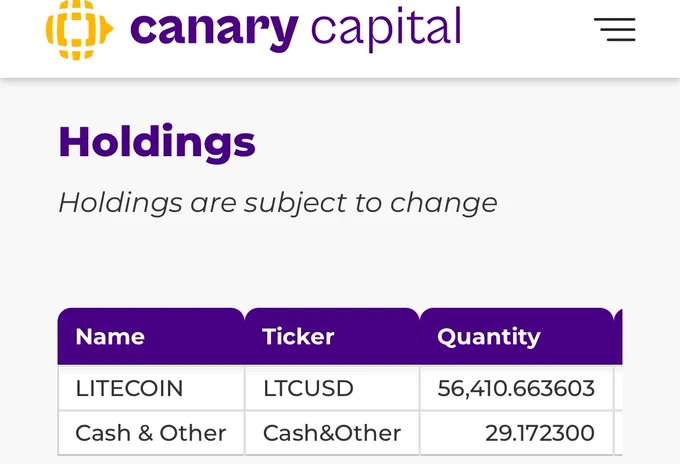This screenshot has height=464, width=680.
Task: Click the 'Holdings are subject to change' note
Action: (277, 202)
